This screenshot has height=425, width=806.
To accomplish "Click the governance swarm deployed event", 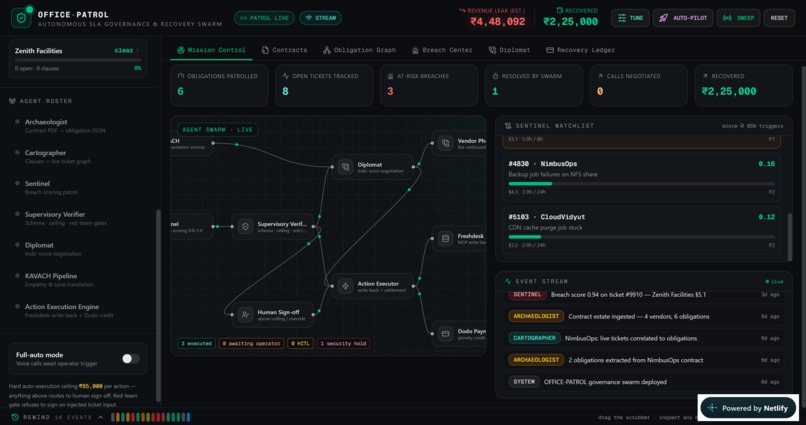I will coord(645,382).
